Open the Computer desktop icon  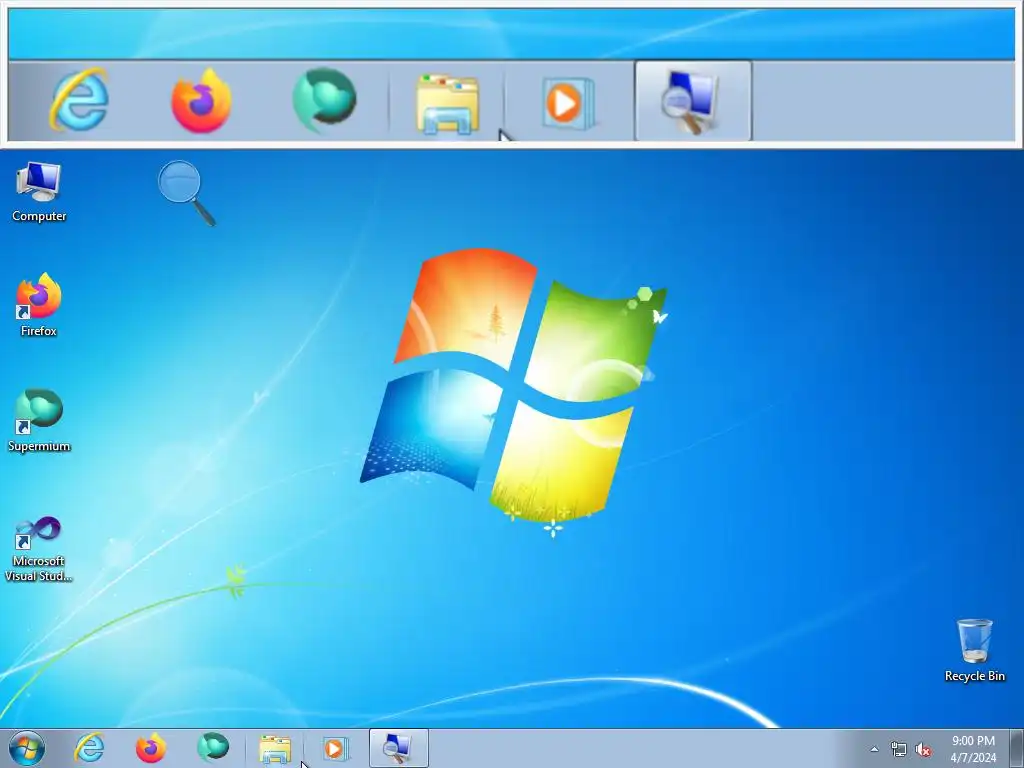click(39, 193)
